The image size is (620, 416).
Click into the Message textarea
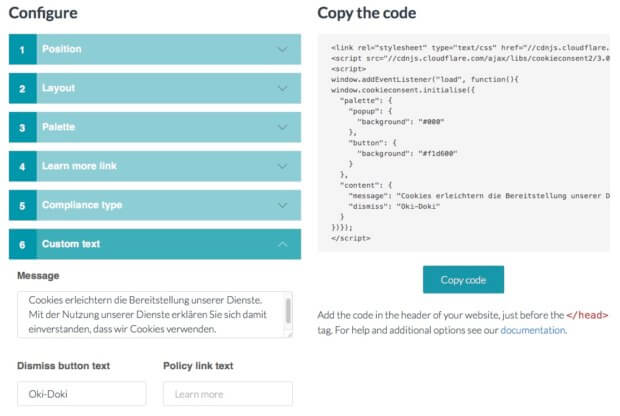[x=155, y=315]
